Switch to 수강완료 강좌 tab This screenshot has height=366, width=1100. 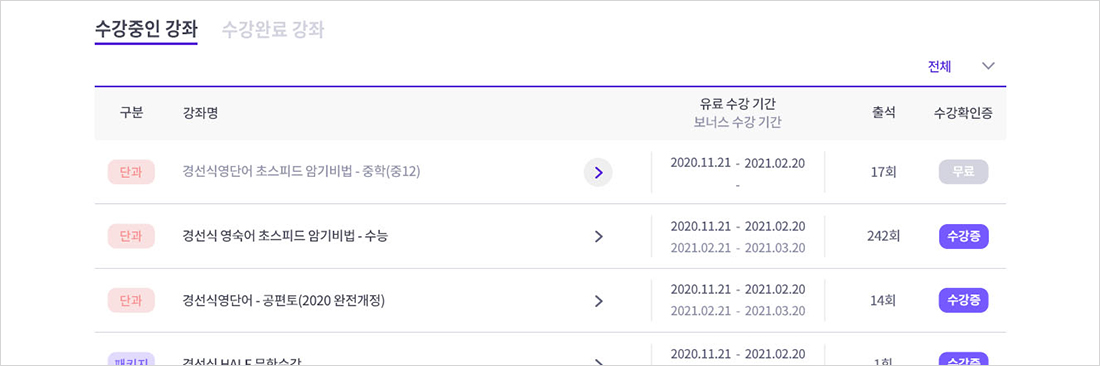pos(273,29)
